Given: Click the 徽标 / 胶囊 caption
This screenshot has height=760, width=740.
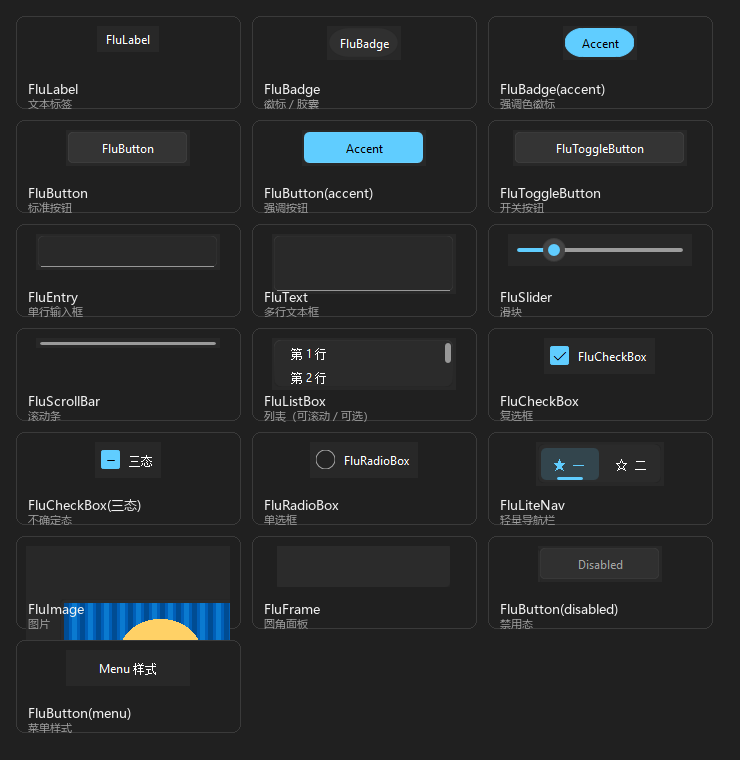Looking at the screenshot, I should click(291, 104).
